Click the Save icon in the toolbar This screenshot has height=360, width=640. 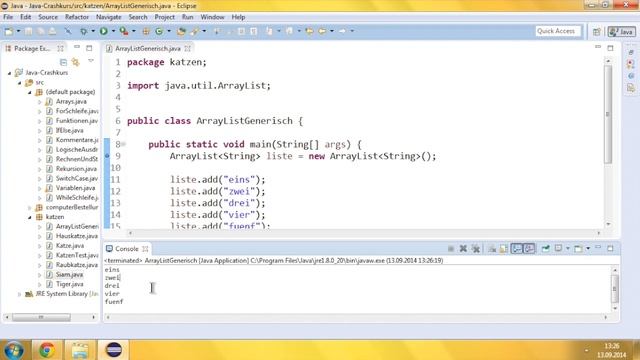tap(28, 31)
